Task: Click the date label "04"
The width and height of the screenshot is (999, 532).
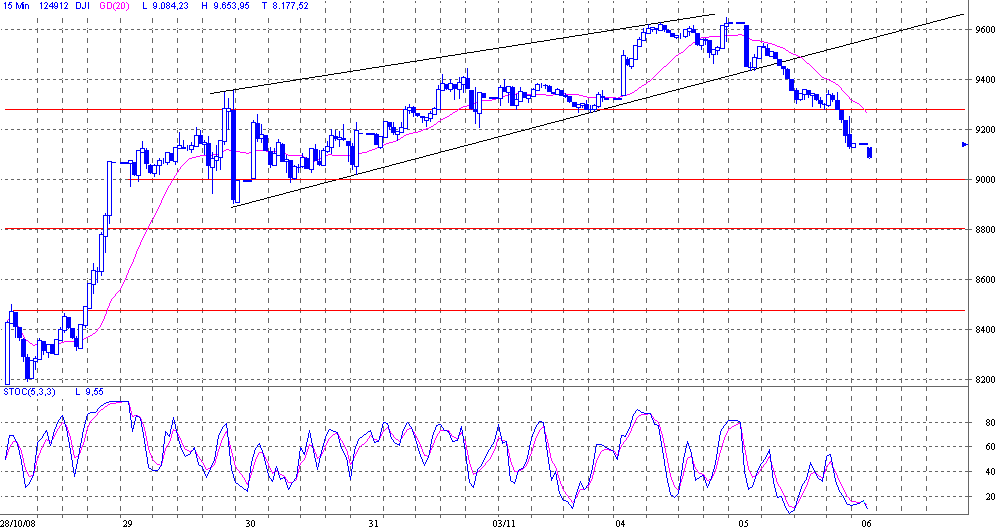Action: coord(621,524)
